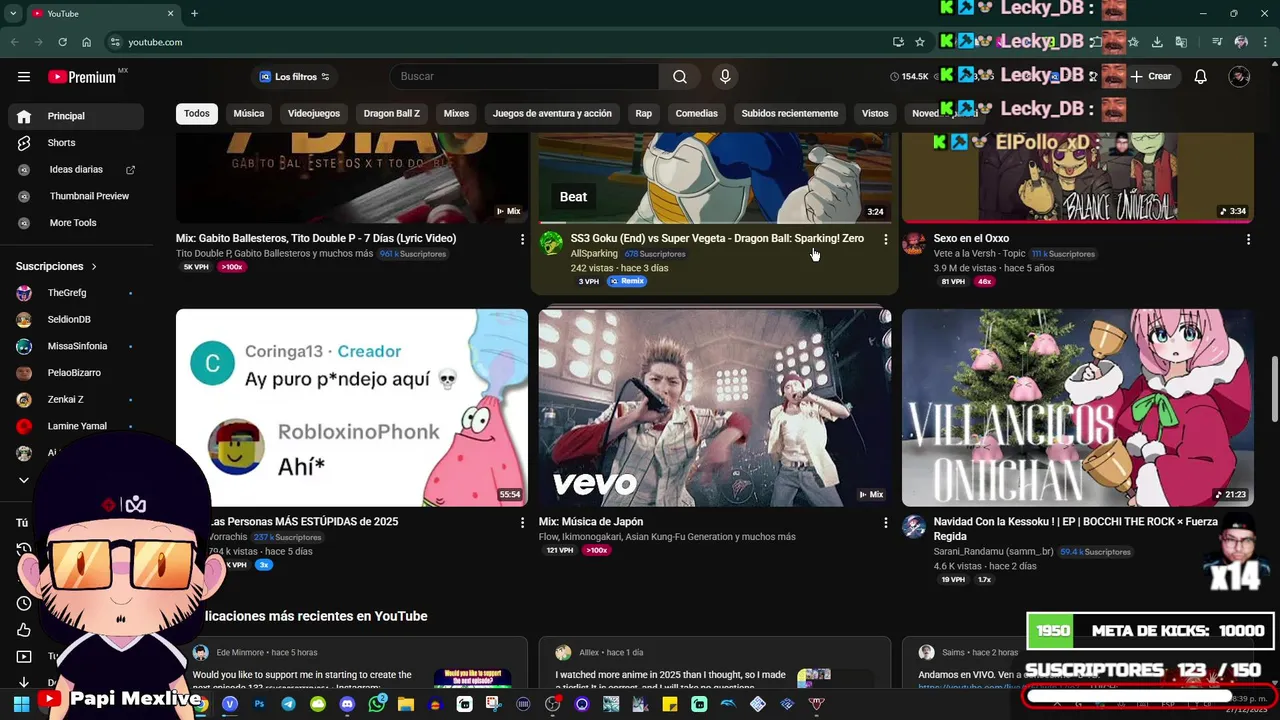
Task: Click the Crear button
Action: [1150, 77]
